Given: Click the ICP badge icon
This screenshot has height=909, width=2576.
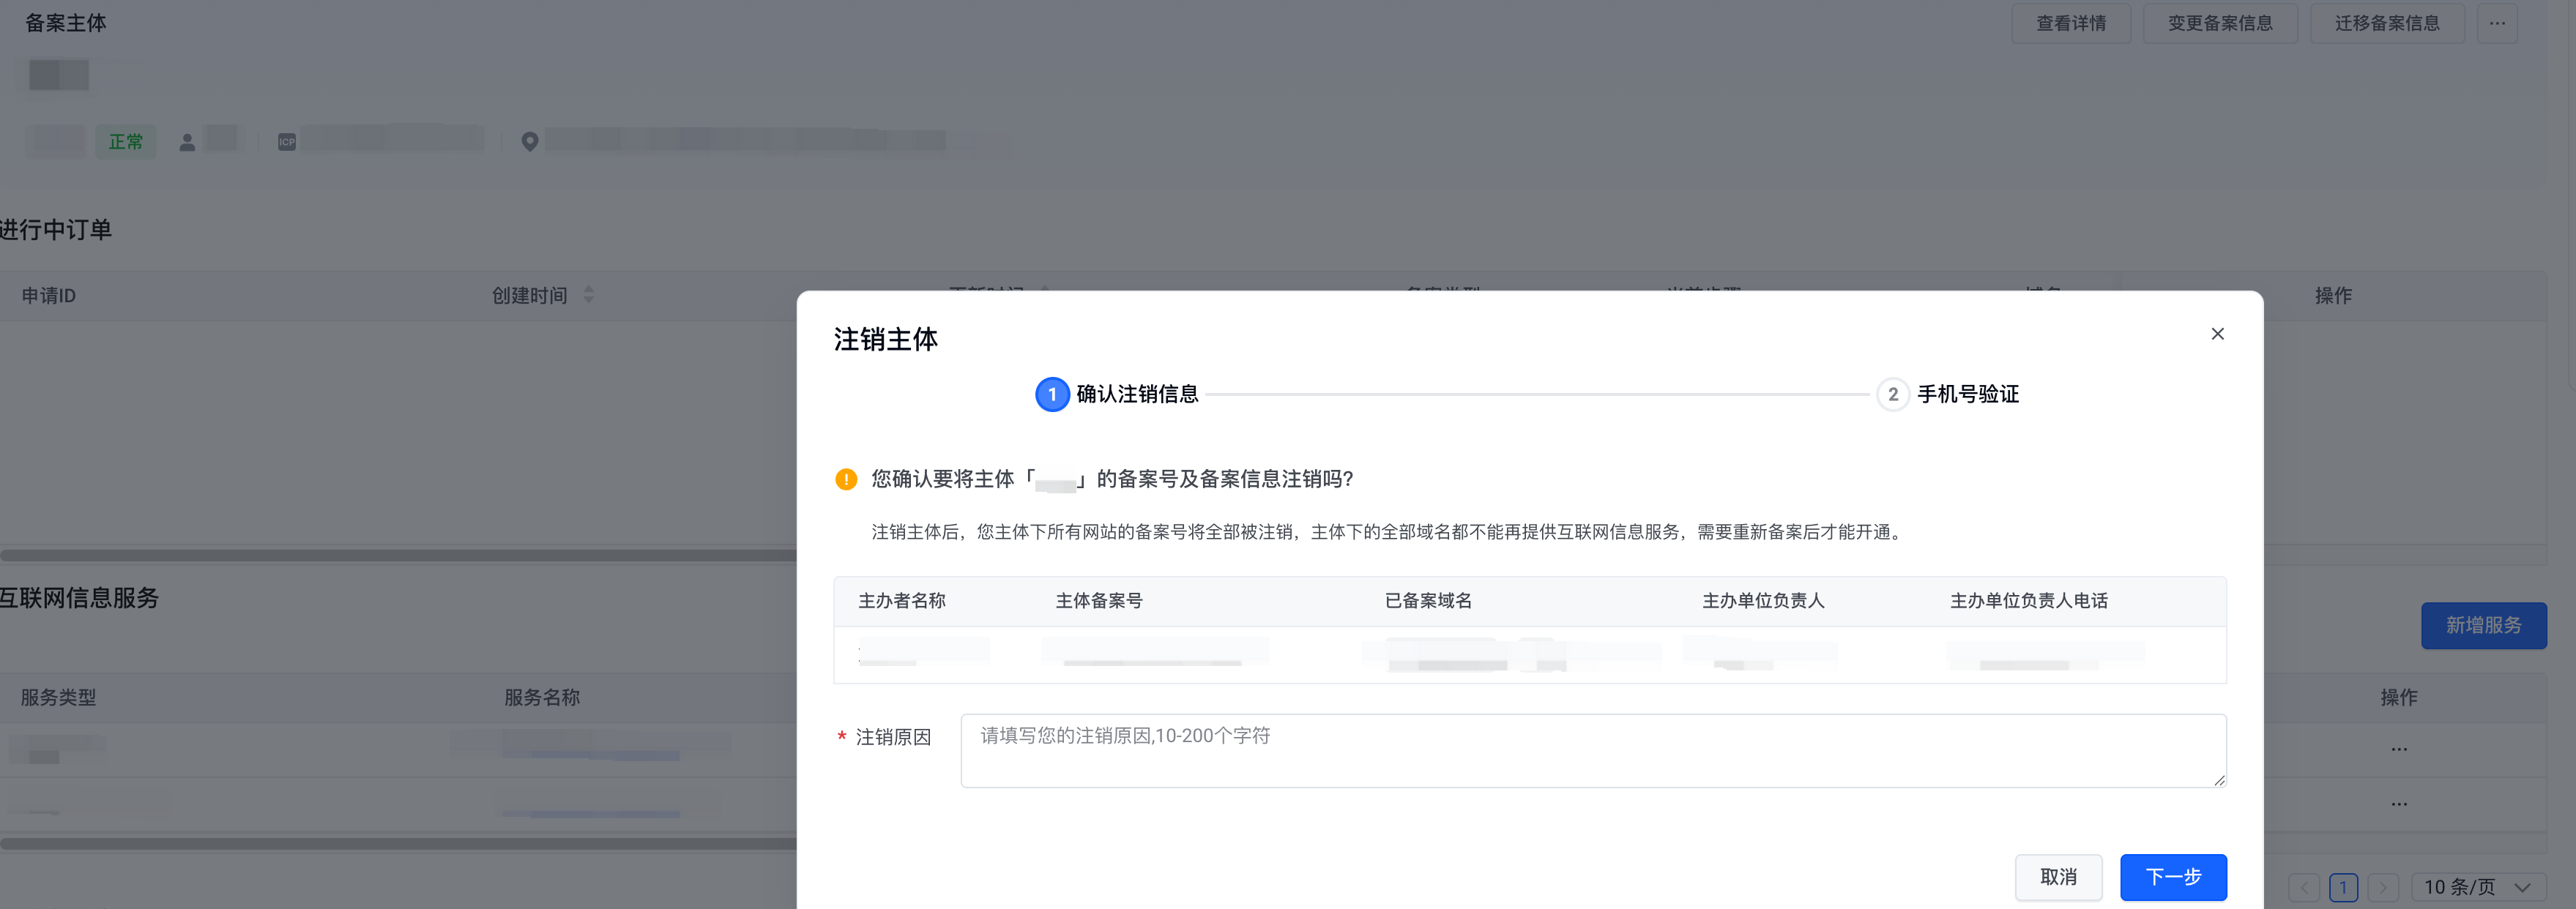Looking at the screenshot, I should pos(287,142).
